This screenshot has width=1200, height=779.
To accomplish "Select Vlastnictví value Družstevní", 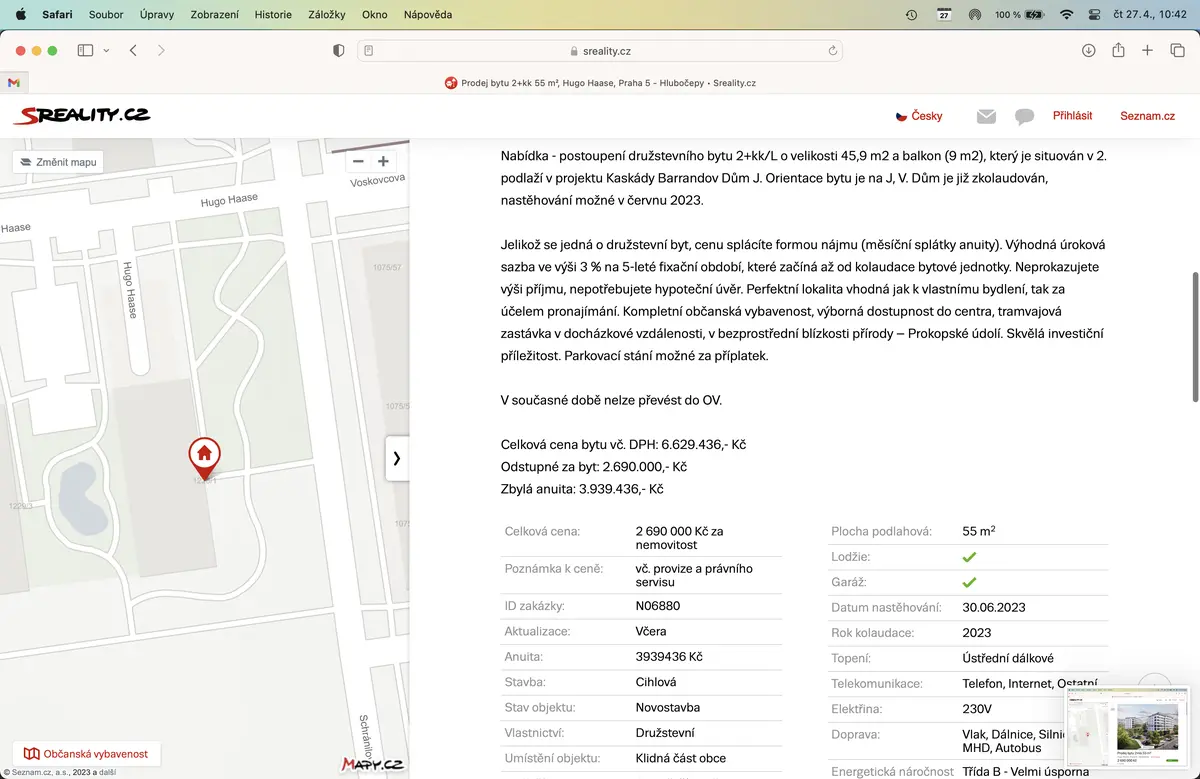I will [x=666, y=733].
